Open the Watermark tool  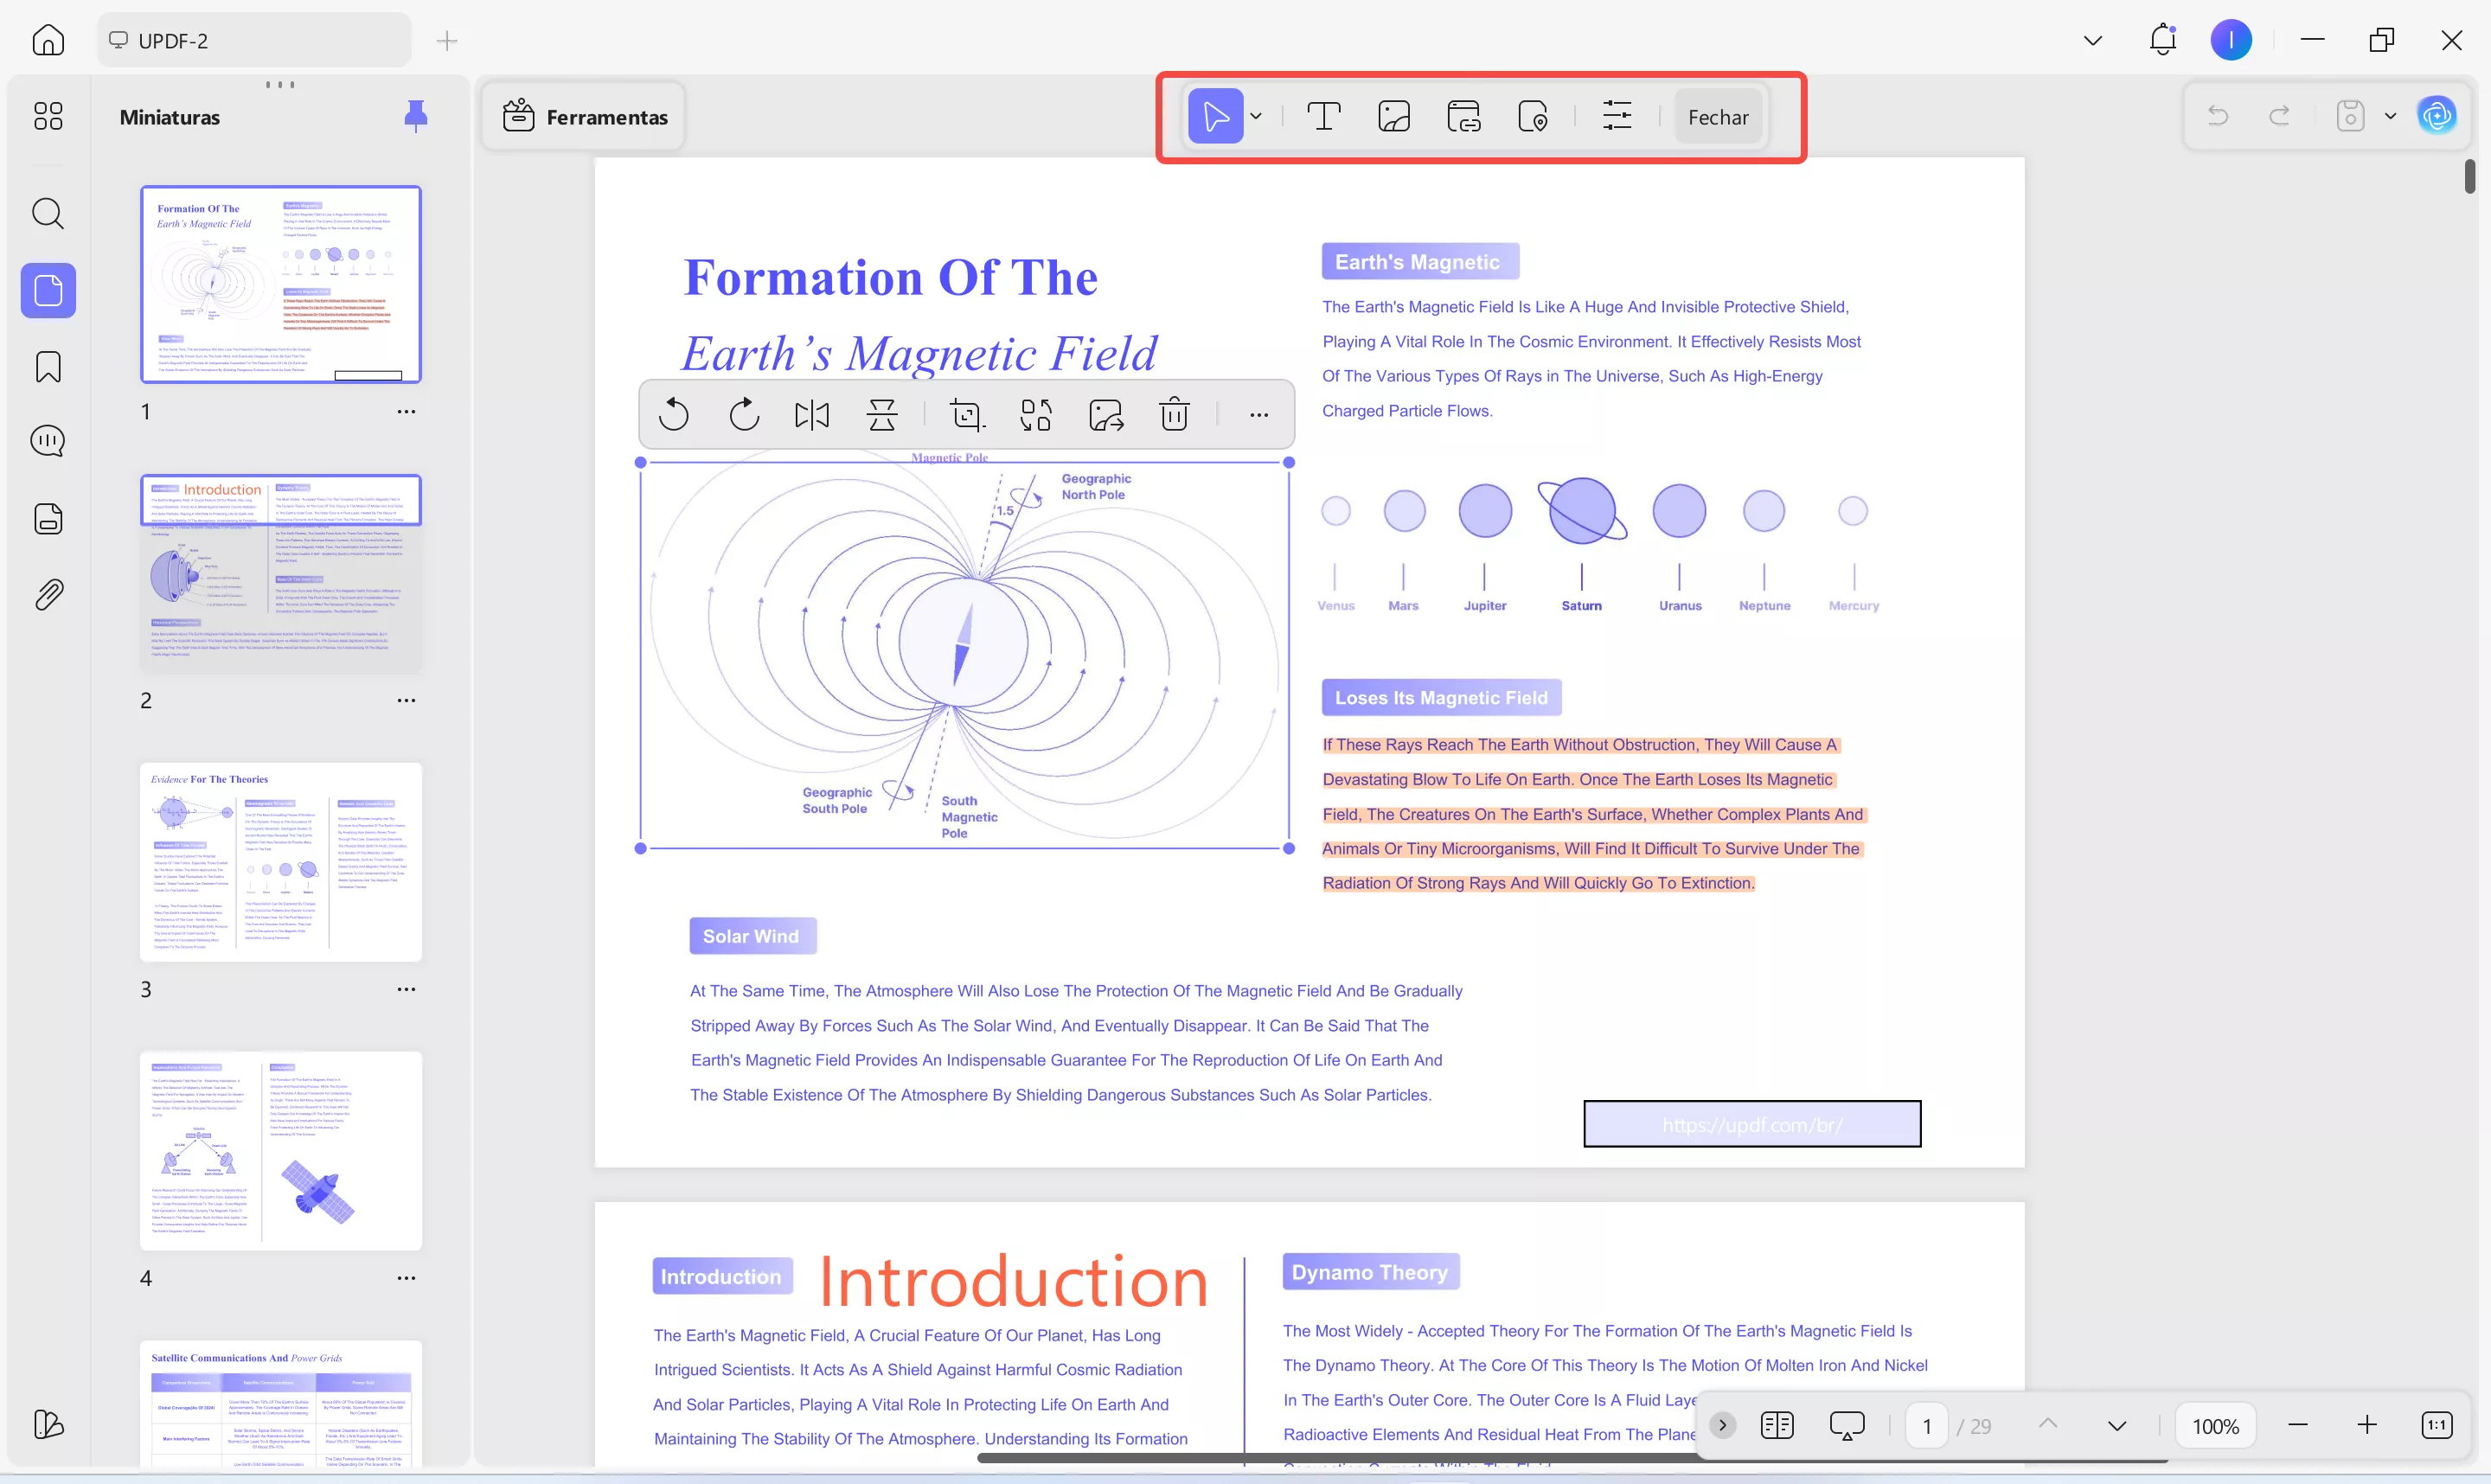1533,115
